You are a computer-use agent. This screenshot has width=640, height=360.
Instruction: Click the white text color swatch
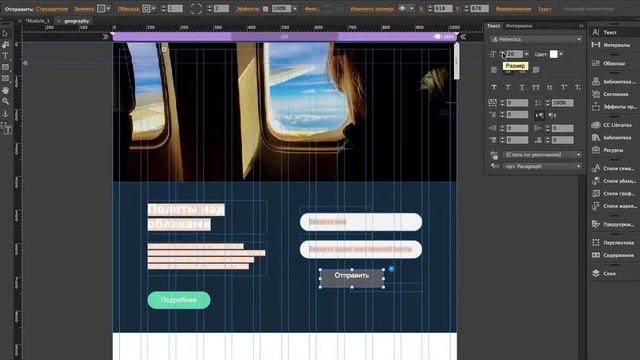click(553, 54)
